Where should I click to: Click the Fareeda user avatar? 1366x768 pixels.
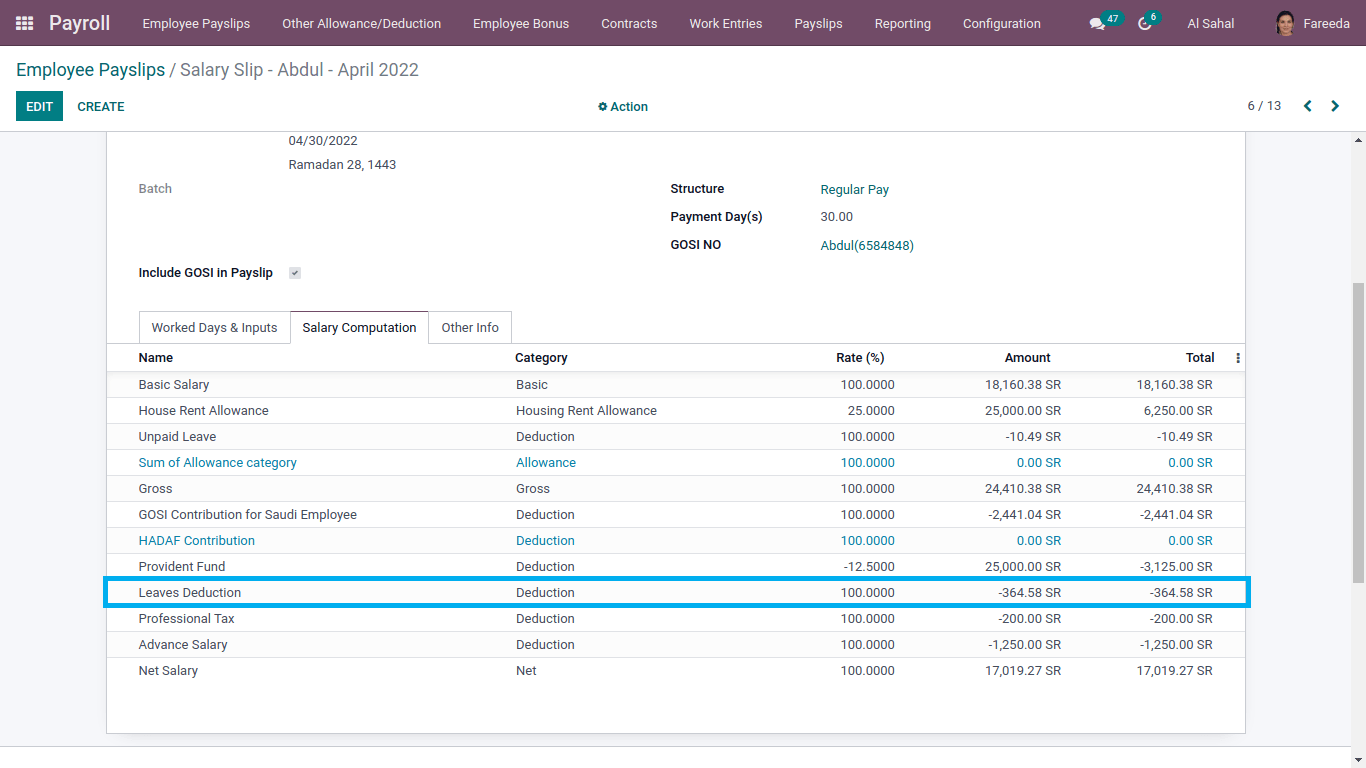pyautogui.click(x=1285, y=23)
